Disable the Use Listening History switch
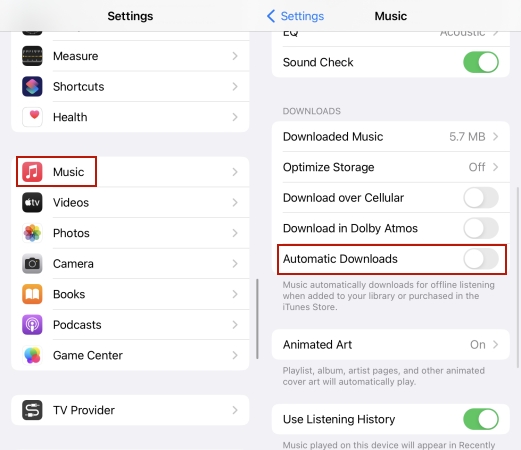This screenshot has height=450, width=521. (x=481, y=419)
